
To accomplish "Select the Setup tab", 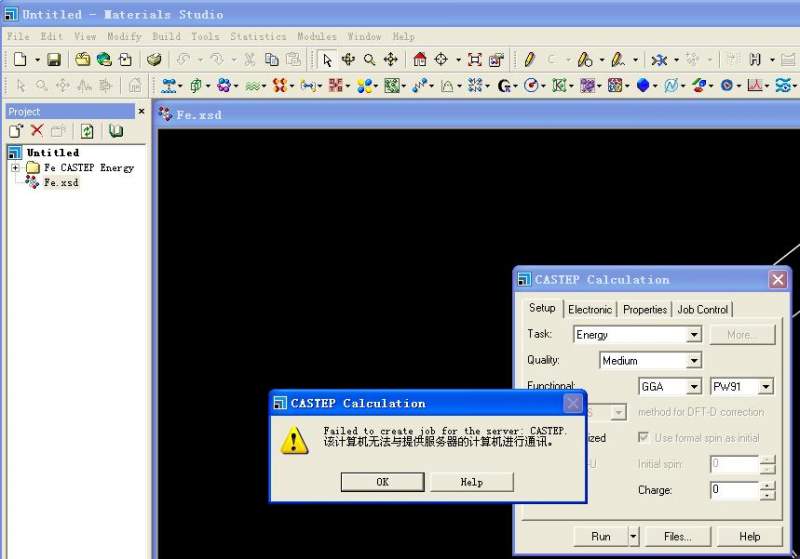I will pyautogui.click(x=542, y=308).
